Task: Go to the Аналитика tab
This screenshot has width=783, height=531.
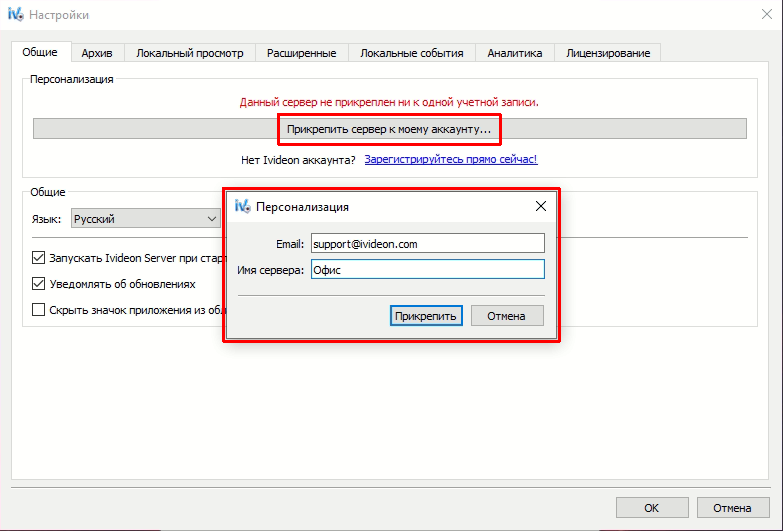Action: 515,53
